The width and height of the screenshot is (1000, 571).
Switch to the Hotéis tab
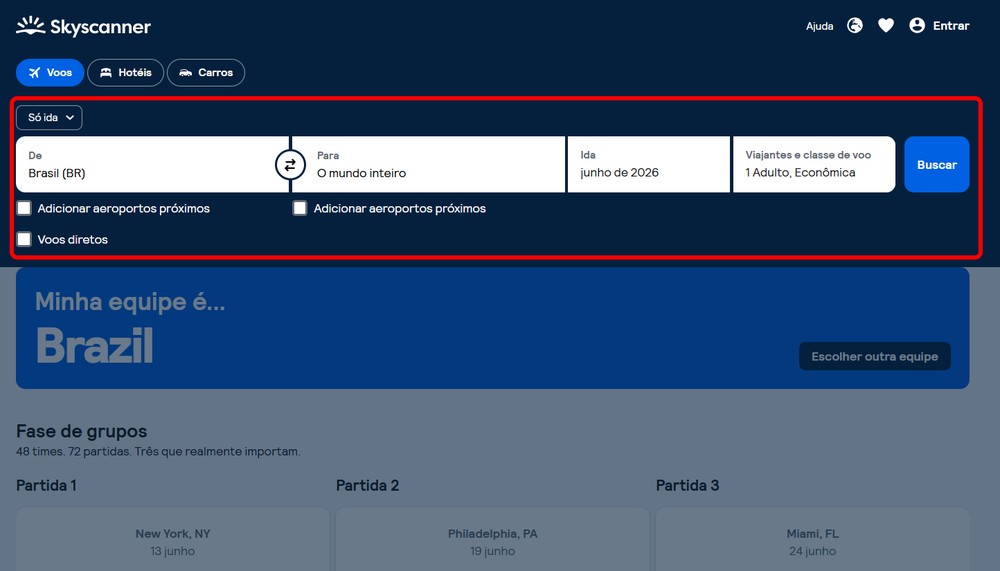tap(126, 73)
